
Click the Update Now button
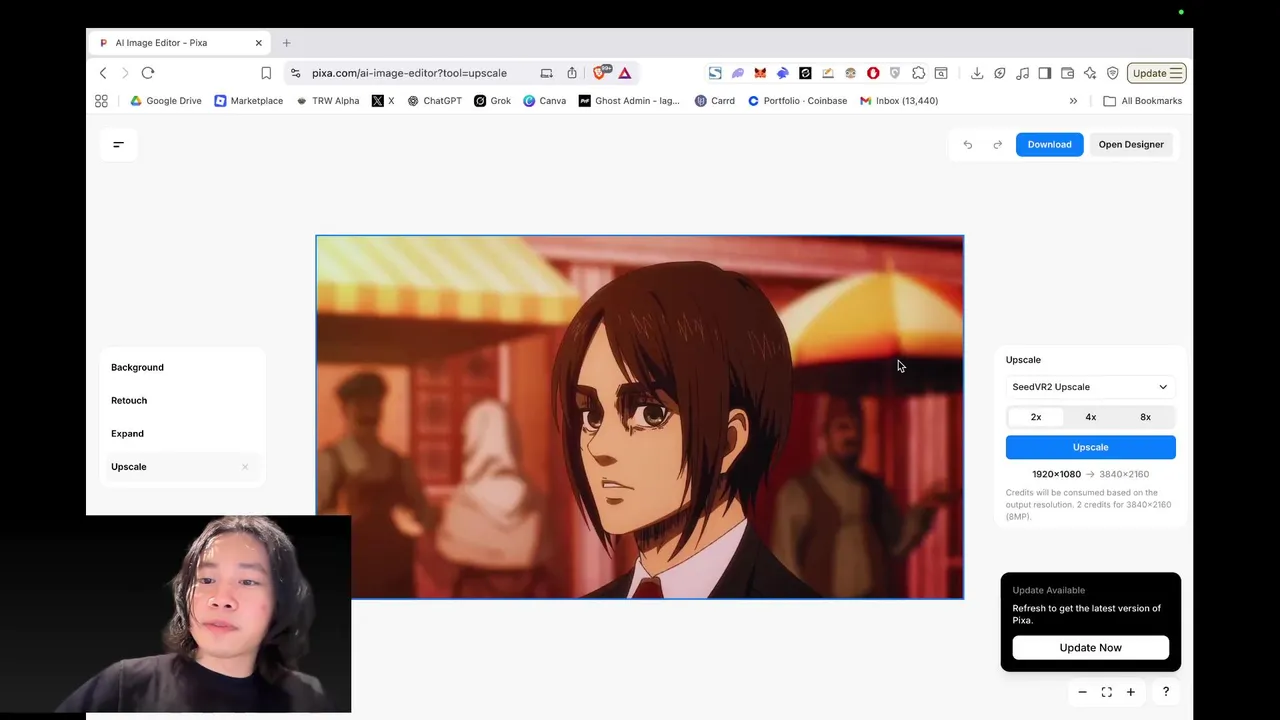point(1090,648)
